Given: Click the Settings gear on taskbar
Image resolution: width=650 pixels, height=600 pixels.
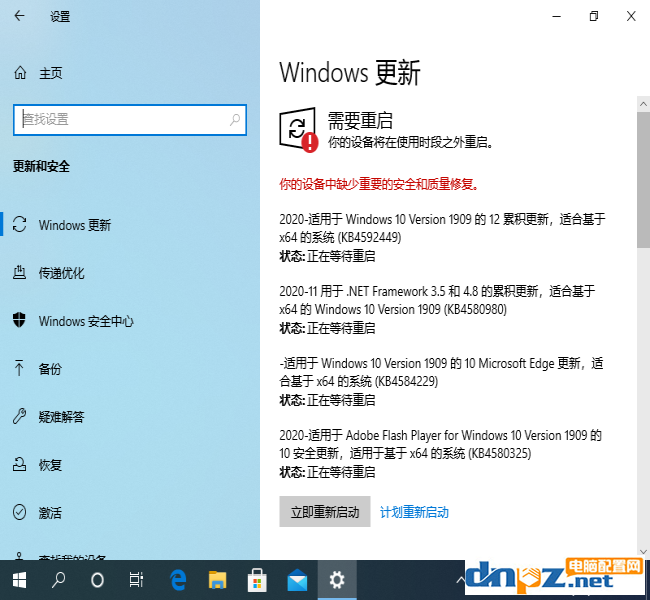Looking at the screenshot, I should pos(337,580).
